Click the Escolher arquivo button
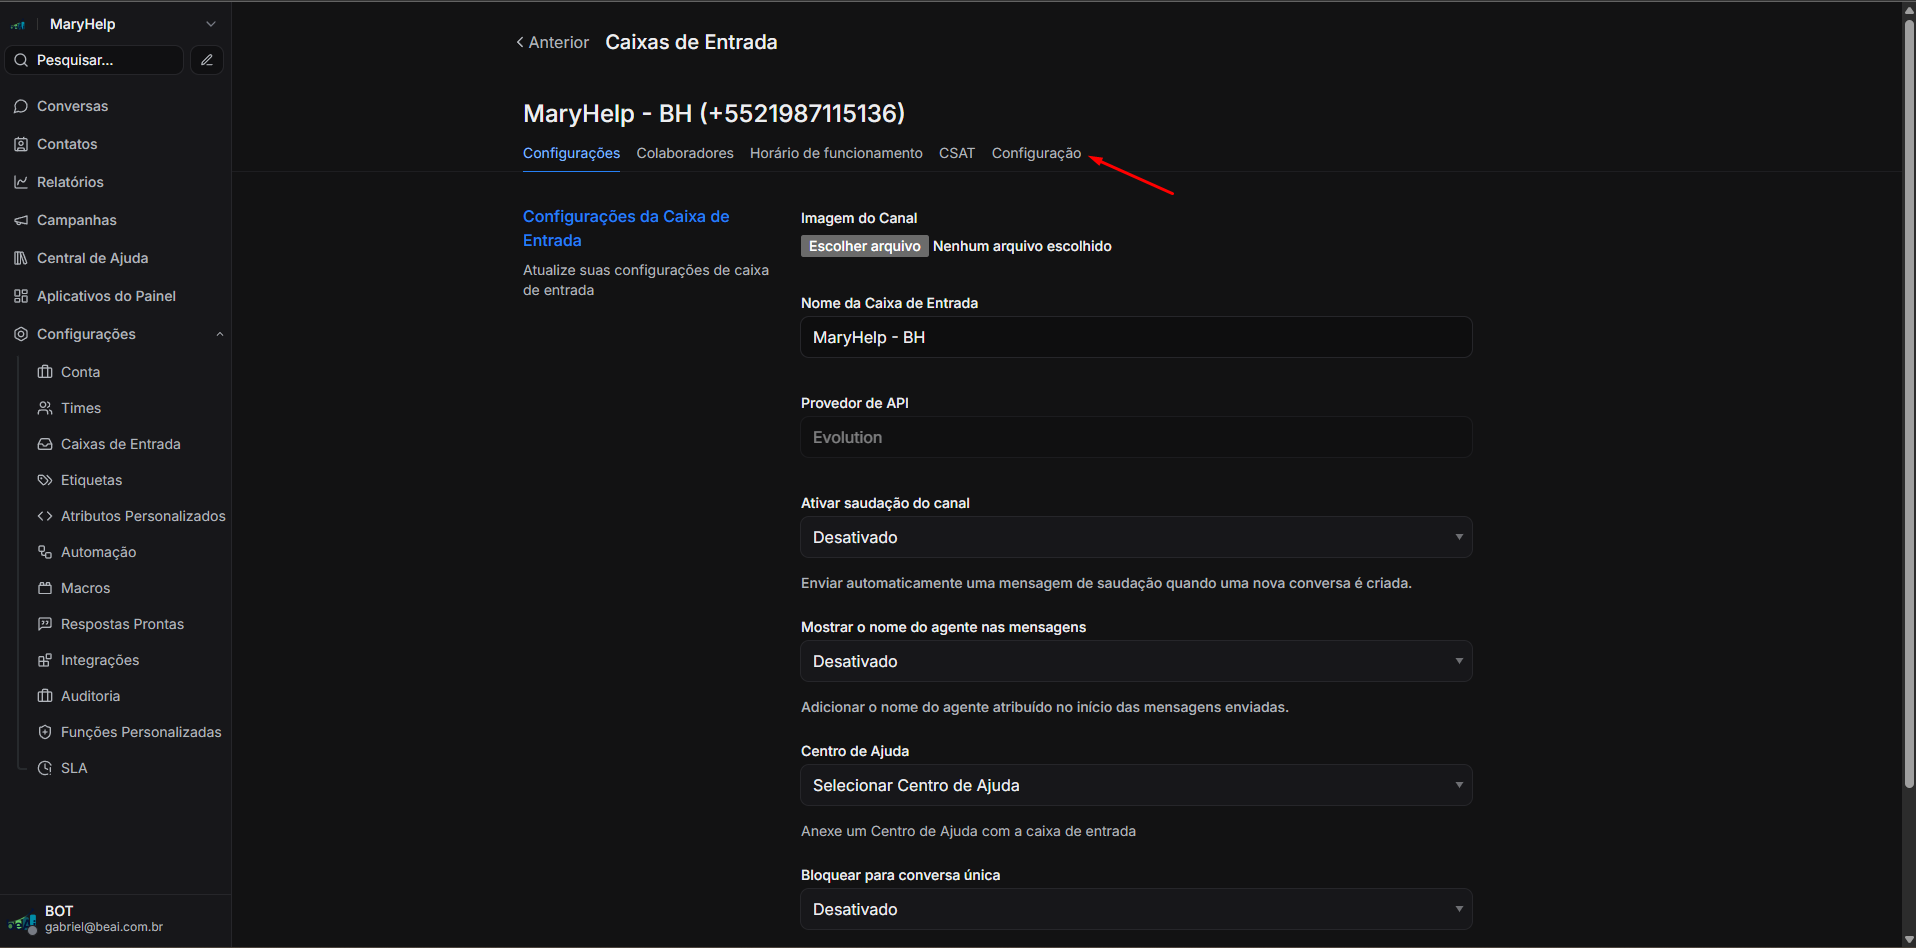Image resolution: width=1916 pixels, height=948 pixels. point(864,246)
